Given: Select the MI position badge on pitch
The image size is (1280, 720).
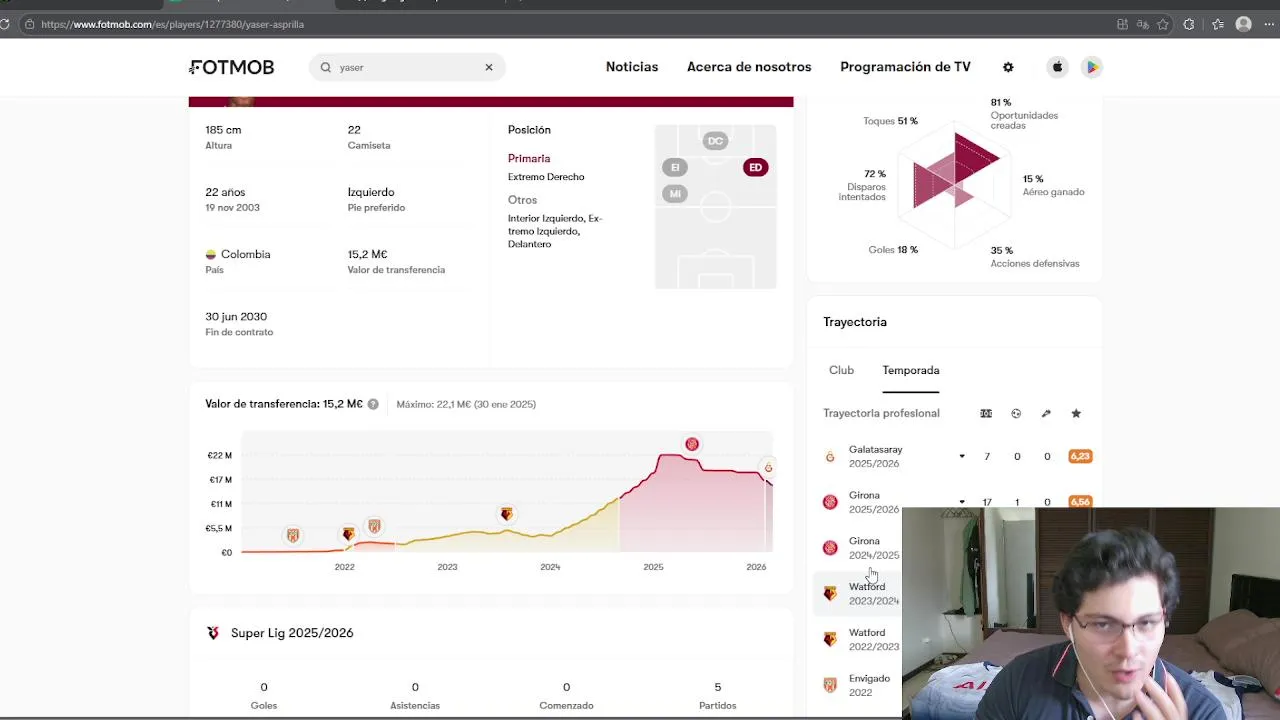Looking at the screenshot, I should [x=675, y=194].
